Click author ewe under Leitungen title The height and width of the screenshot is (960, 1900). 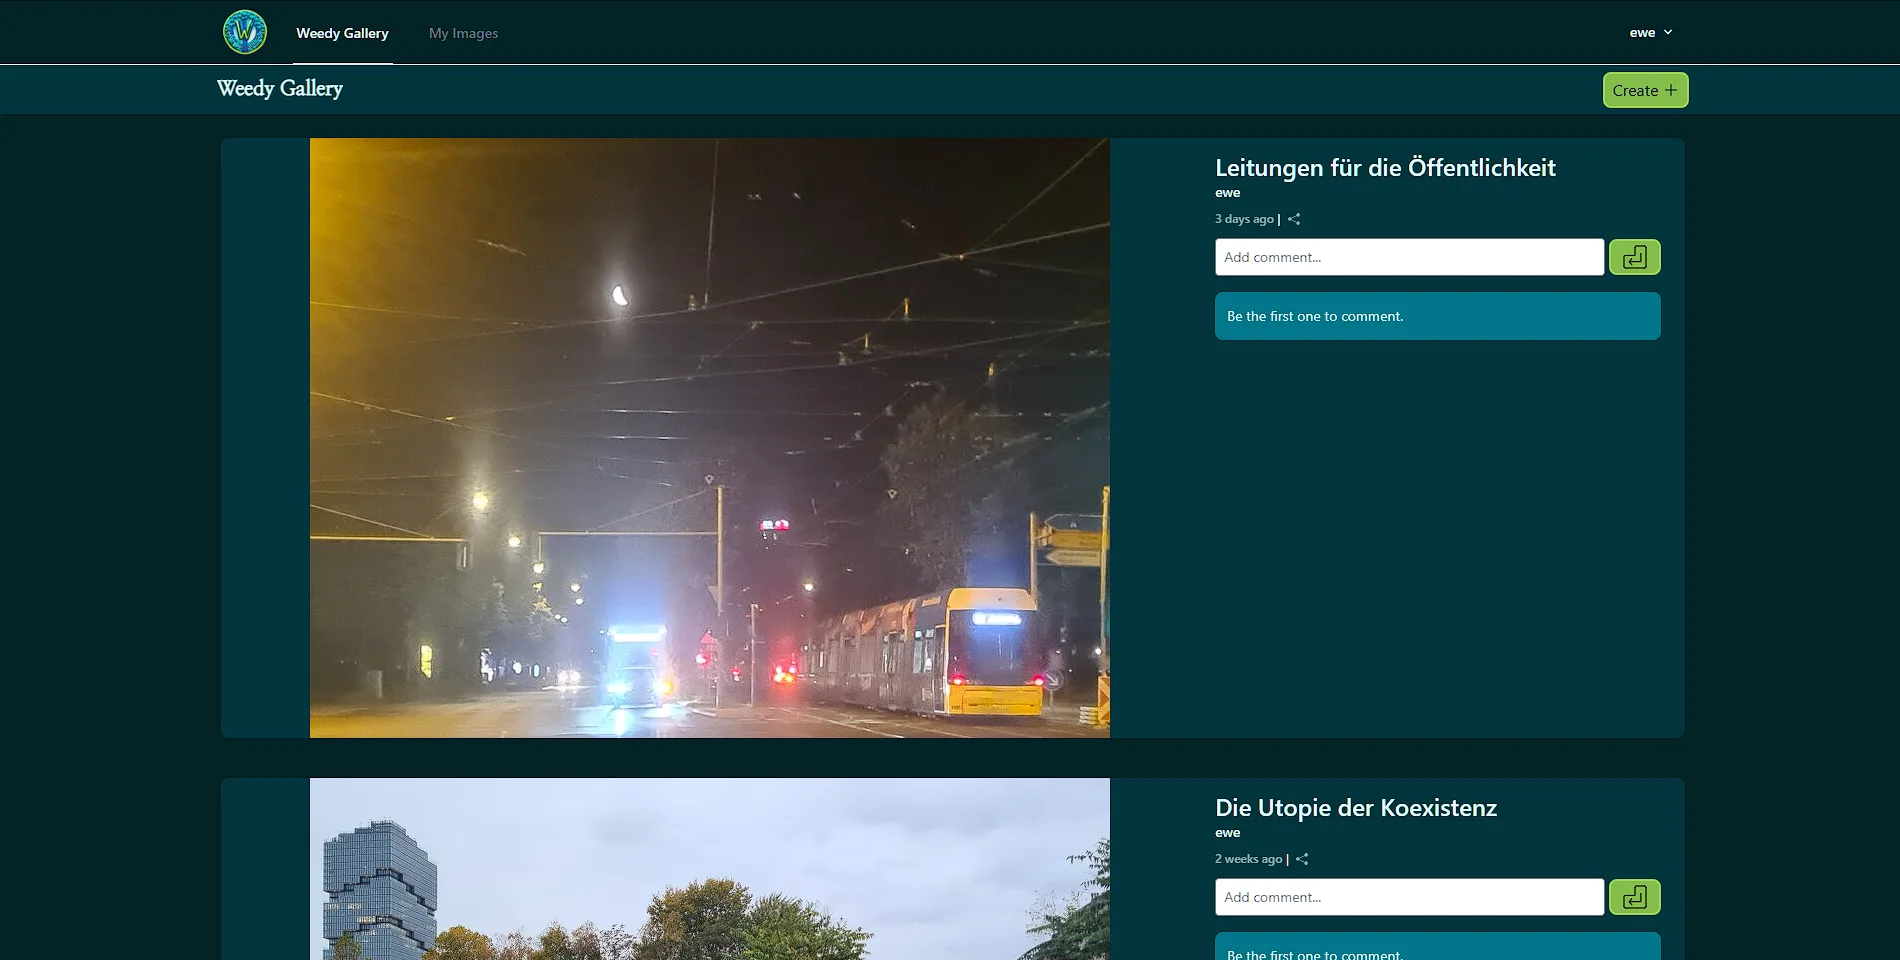point(1227,193)
